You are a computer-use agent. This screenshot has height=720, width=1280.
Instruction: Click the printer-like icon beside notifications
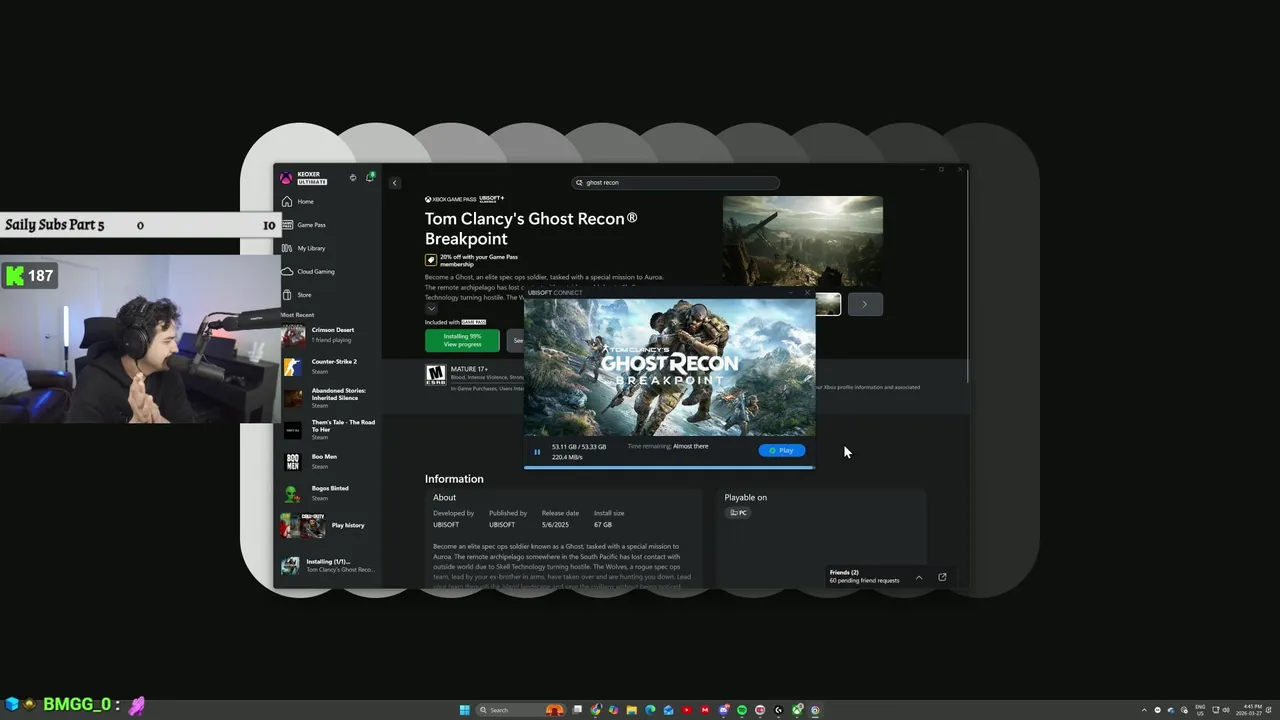(352, 178)
